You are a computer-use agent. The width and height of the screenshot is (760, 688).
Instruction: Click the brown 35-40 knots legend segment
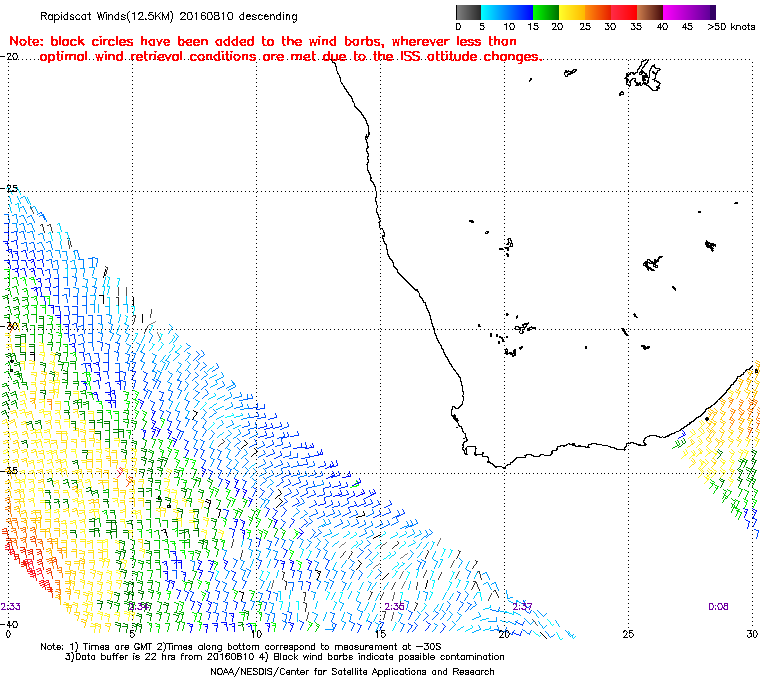point(650,12)
